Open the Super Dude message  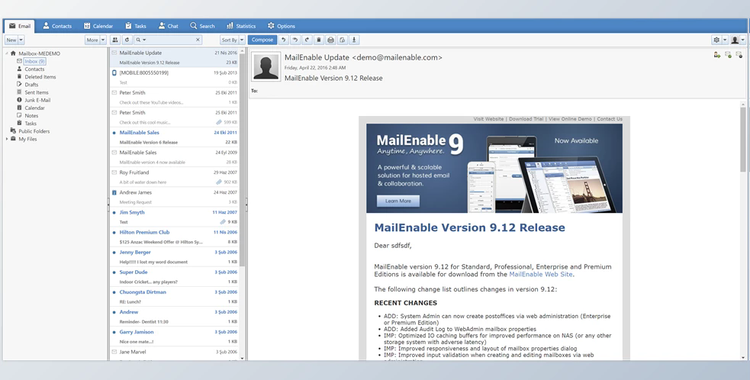coord(175,277)
